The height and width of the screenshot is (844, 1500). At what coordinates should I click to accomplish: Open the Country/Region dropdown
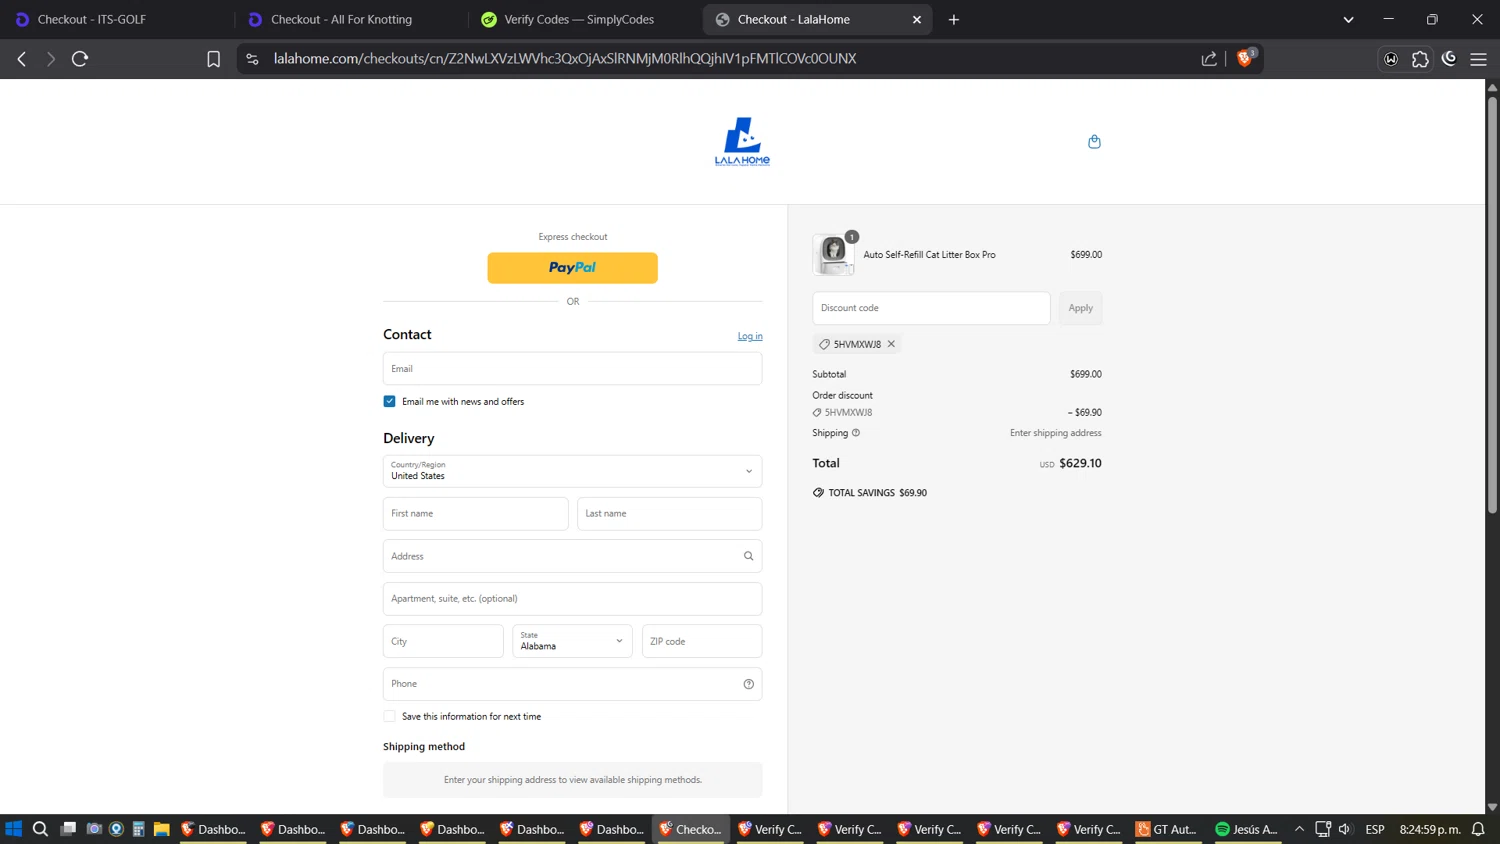572,471
